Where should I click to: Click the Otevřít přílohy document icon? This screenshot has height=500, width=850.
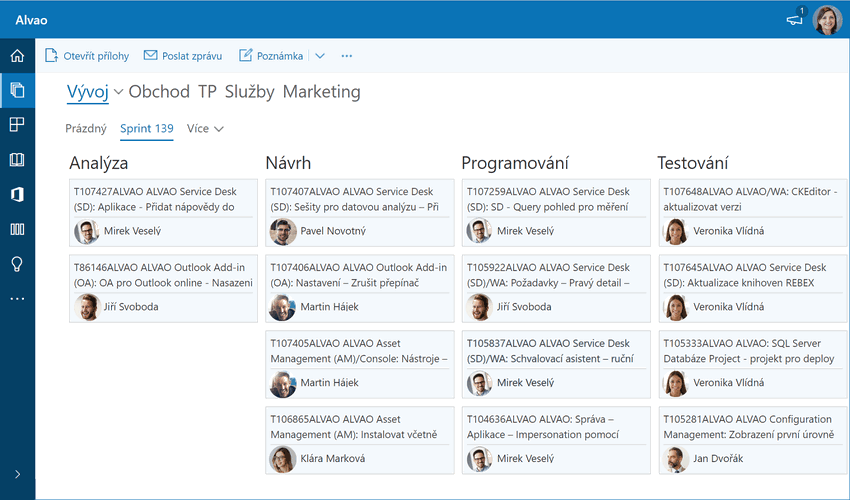[51, 55]
